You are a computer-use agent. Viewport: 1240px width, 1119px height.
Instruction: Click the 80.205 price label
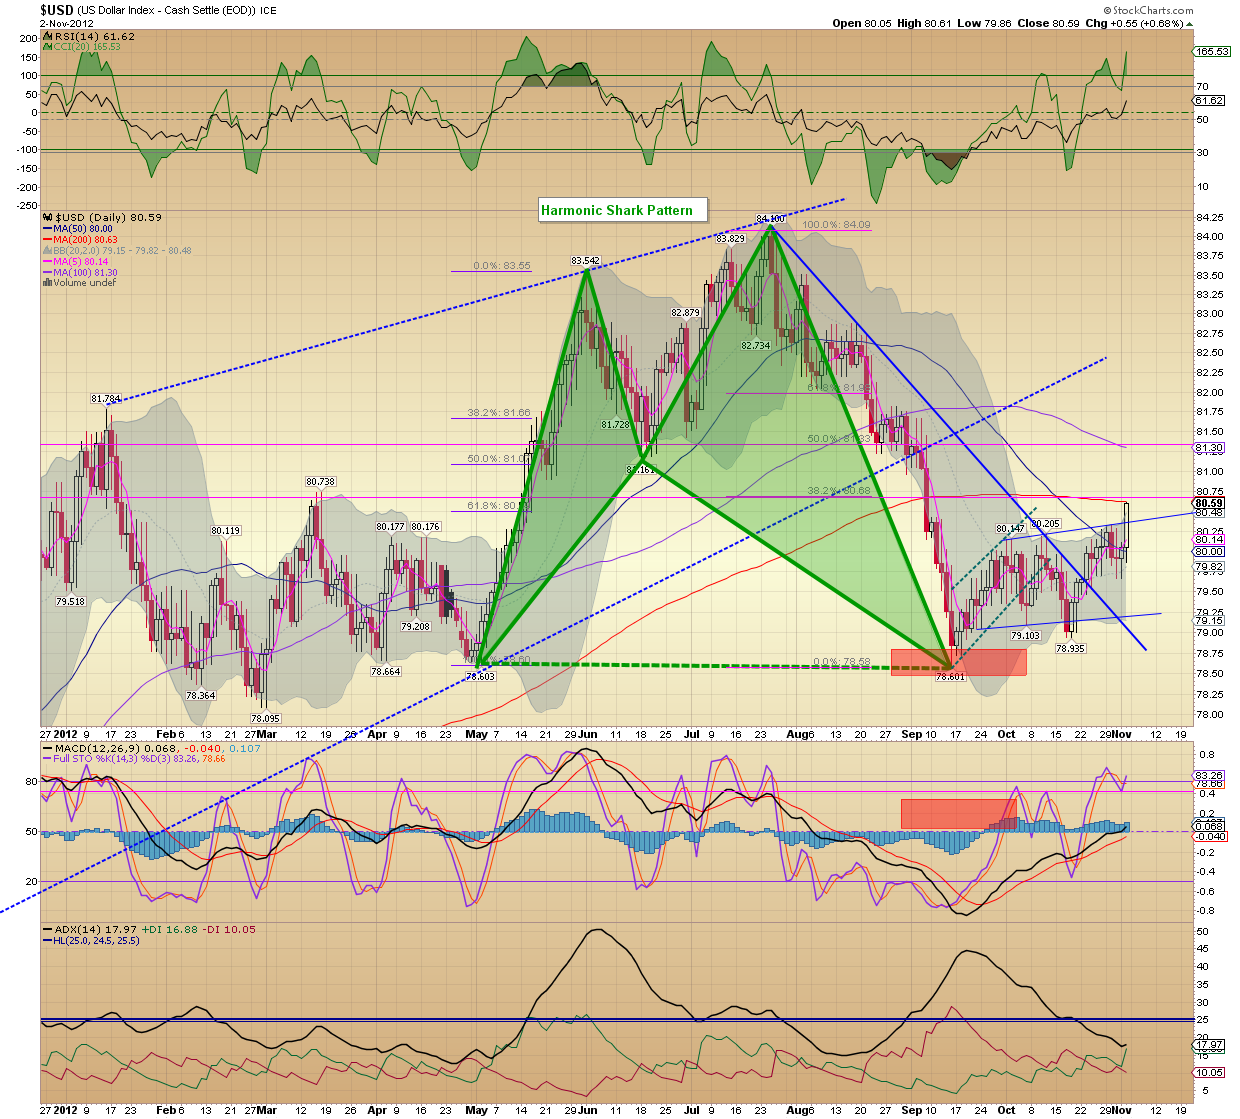pos(1045,524)
